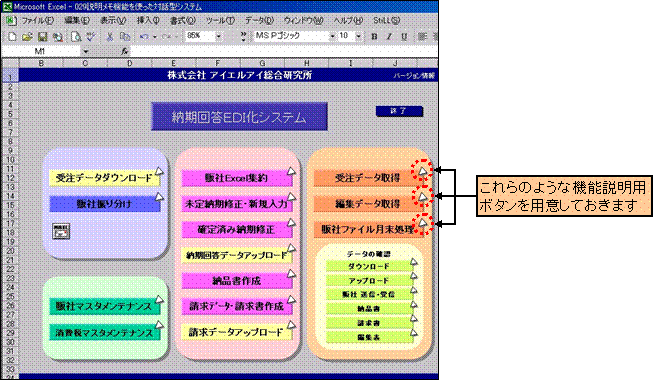Click the small form icon under 販社振り分け
This screenshot has width=653, height=381.
(61, 231)
